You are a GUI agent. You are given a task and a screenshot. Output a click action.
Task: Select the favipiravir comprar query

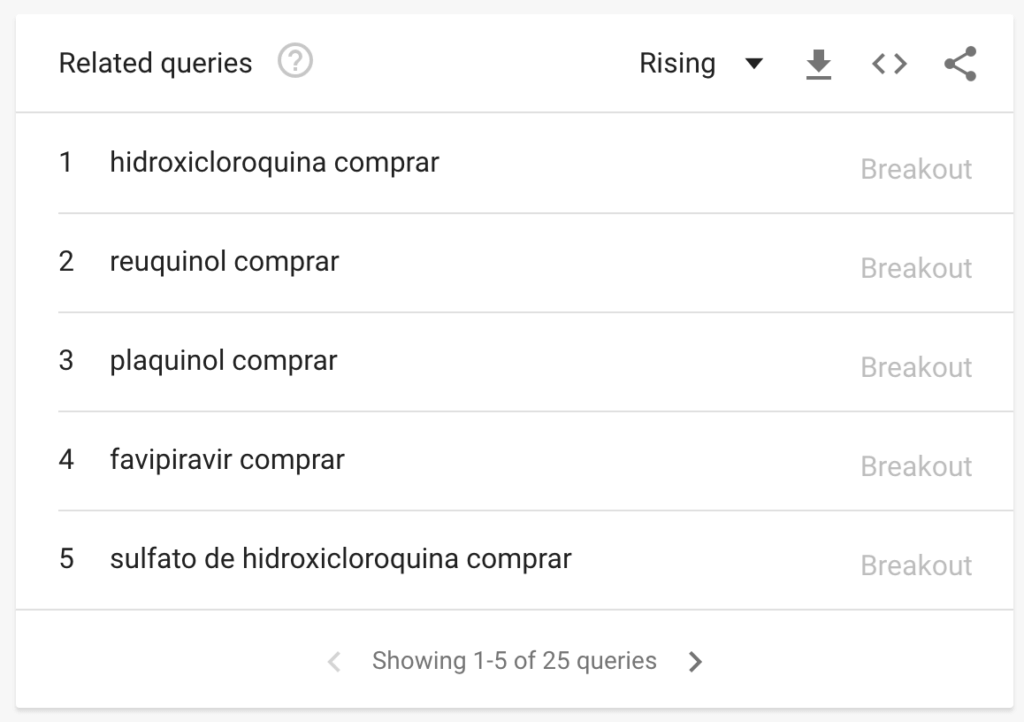coord(227,460)
